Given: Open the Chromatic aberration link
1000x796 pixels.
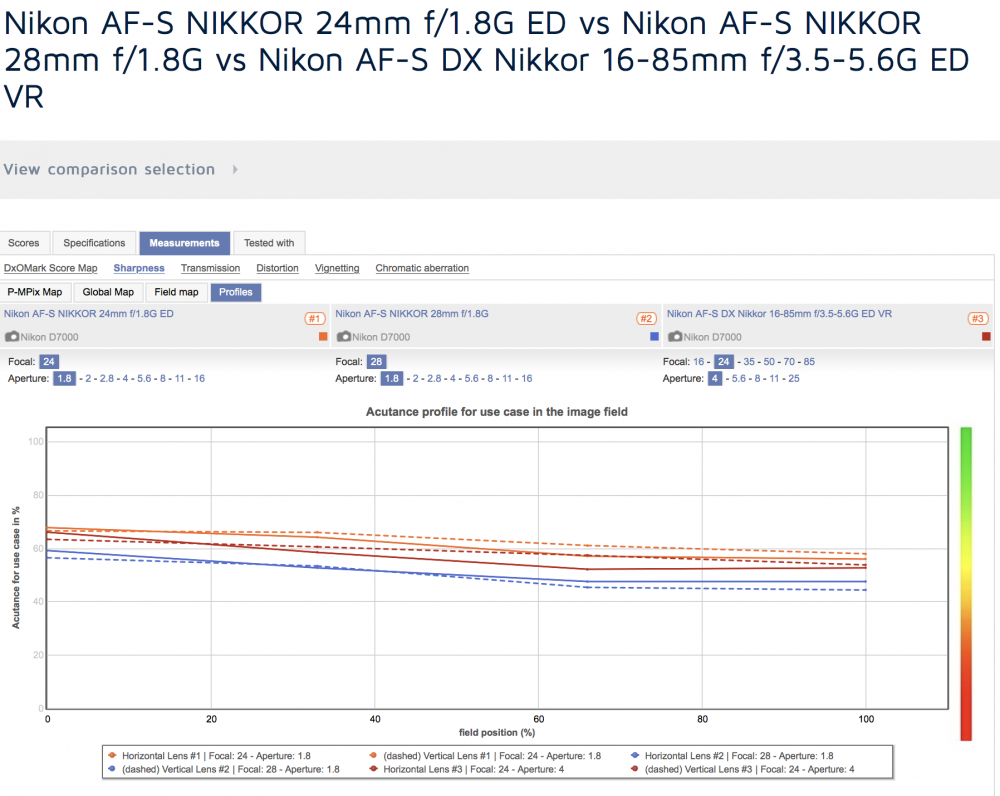Looking at the screenshot, I should click(422, 268).
